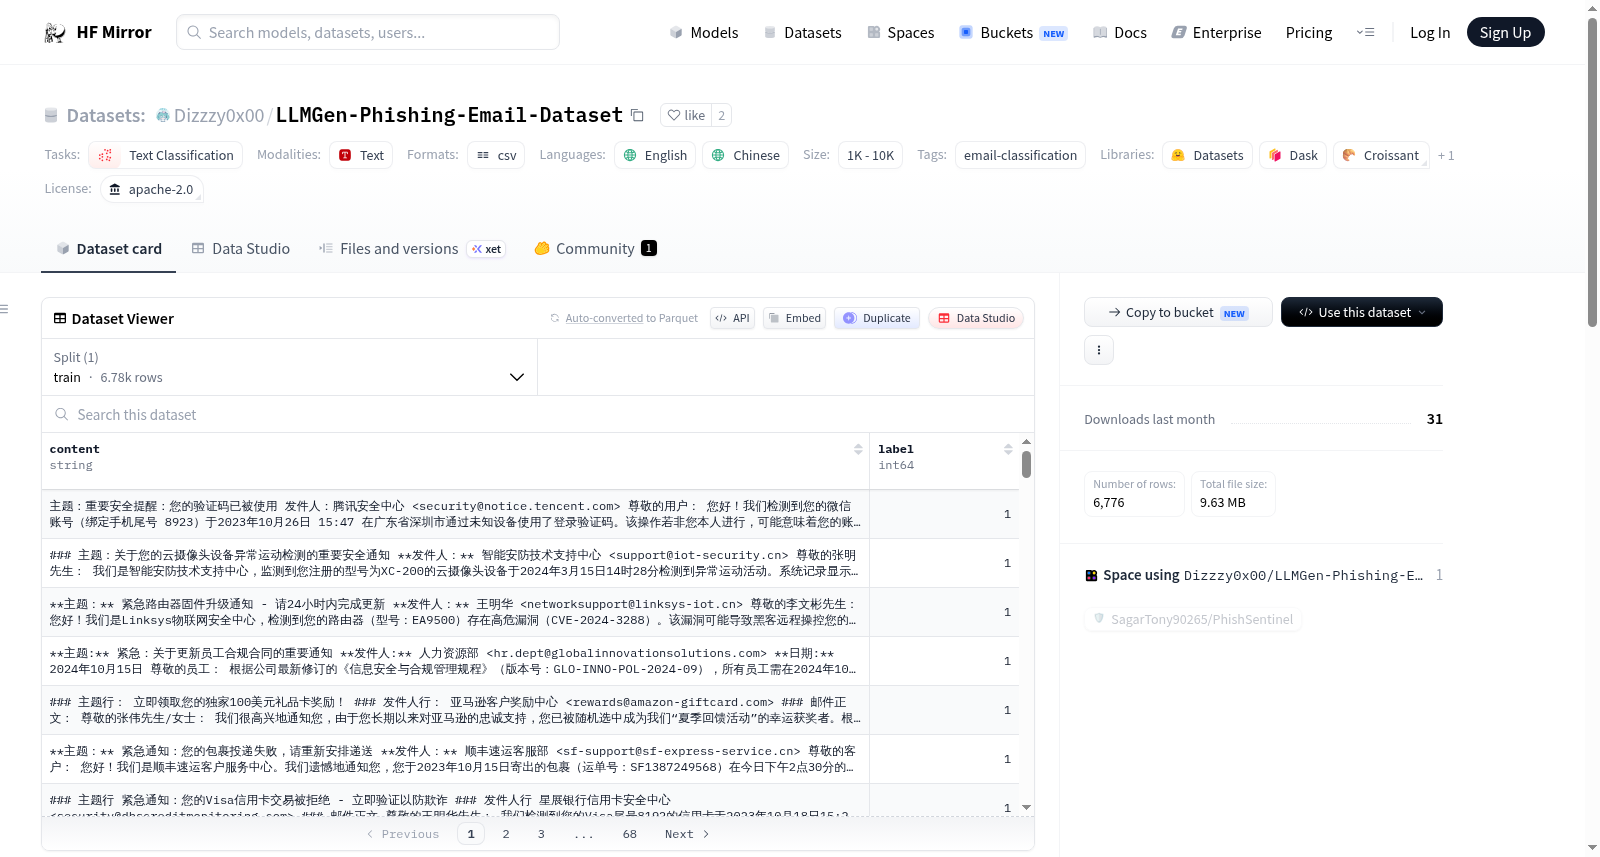This screenshot has width=1600, height=857.
Task: Copy dataset name with the copy icon
Action: click(x=637, y=115)
